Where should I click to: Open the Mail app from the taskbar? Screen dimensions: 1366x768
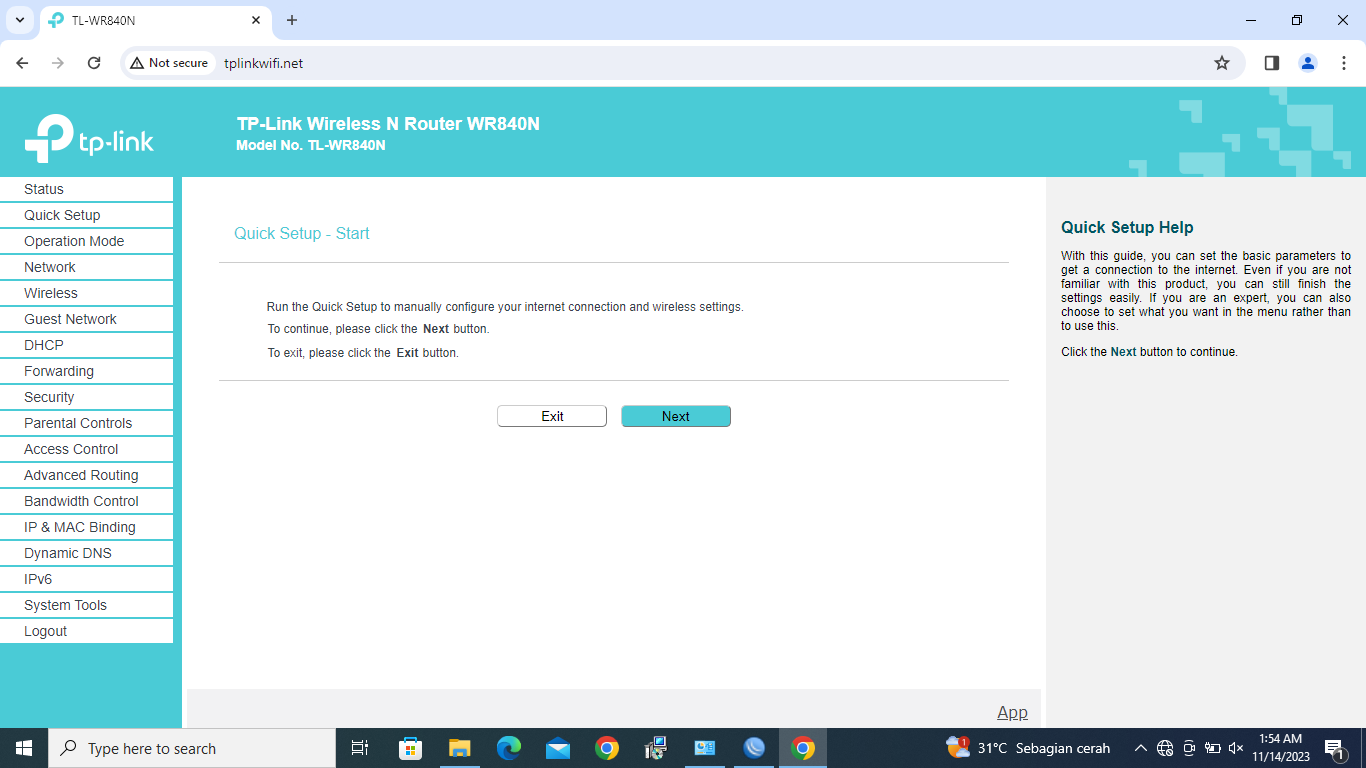pos(558,748)
